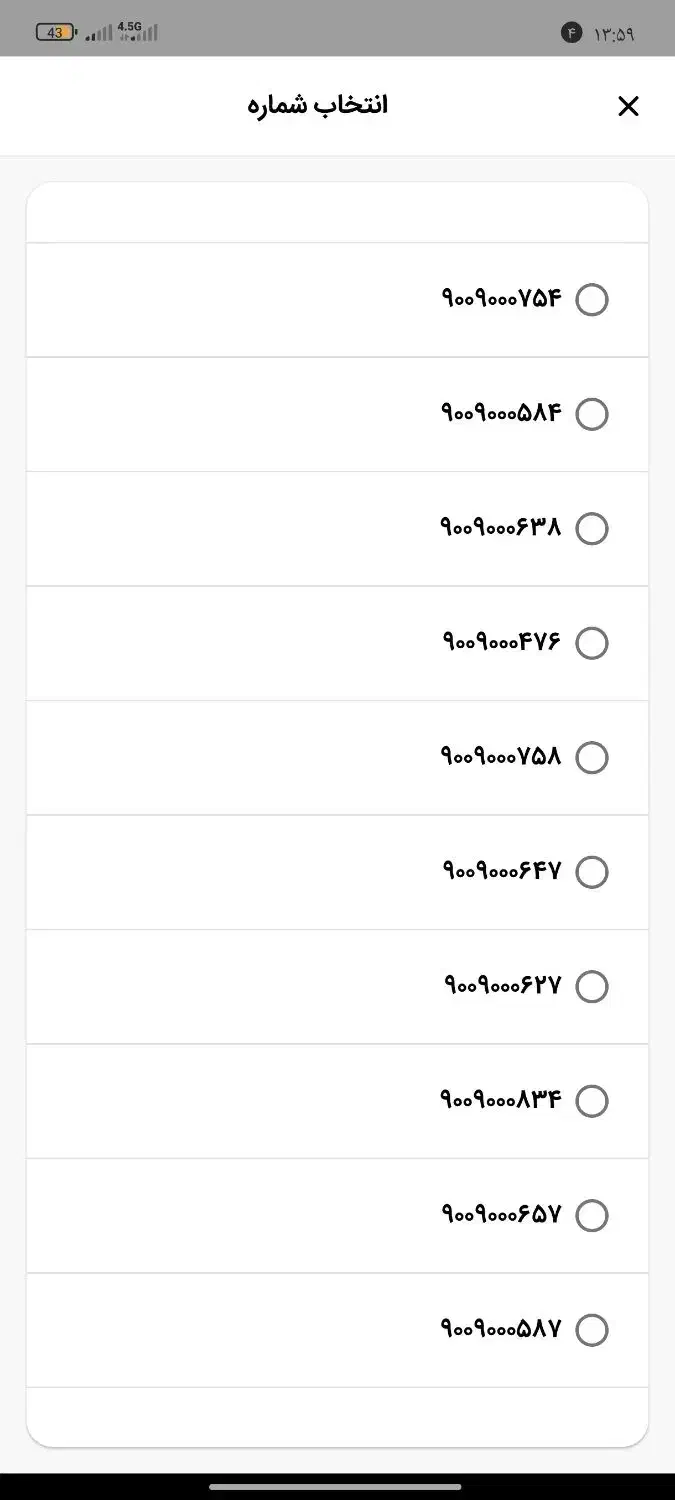
Task: Select phone number ۹۰۰۹۰۰۰۶۲۷
Action: point(592,986)
